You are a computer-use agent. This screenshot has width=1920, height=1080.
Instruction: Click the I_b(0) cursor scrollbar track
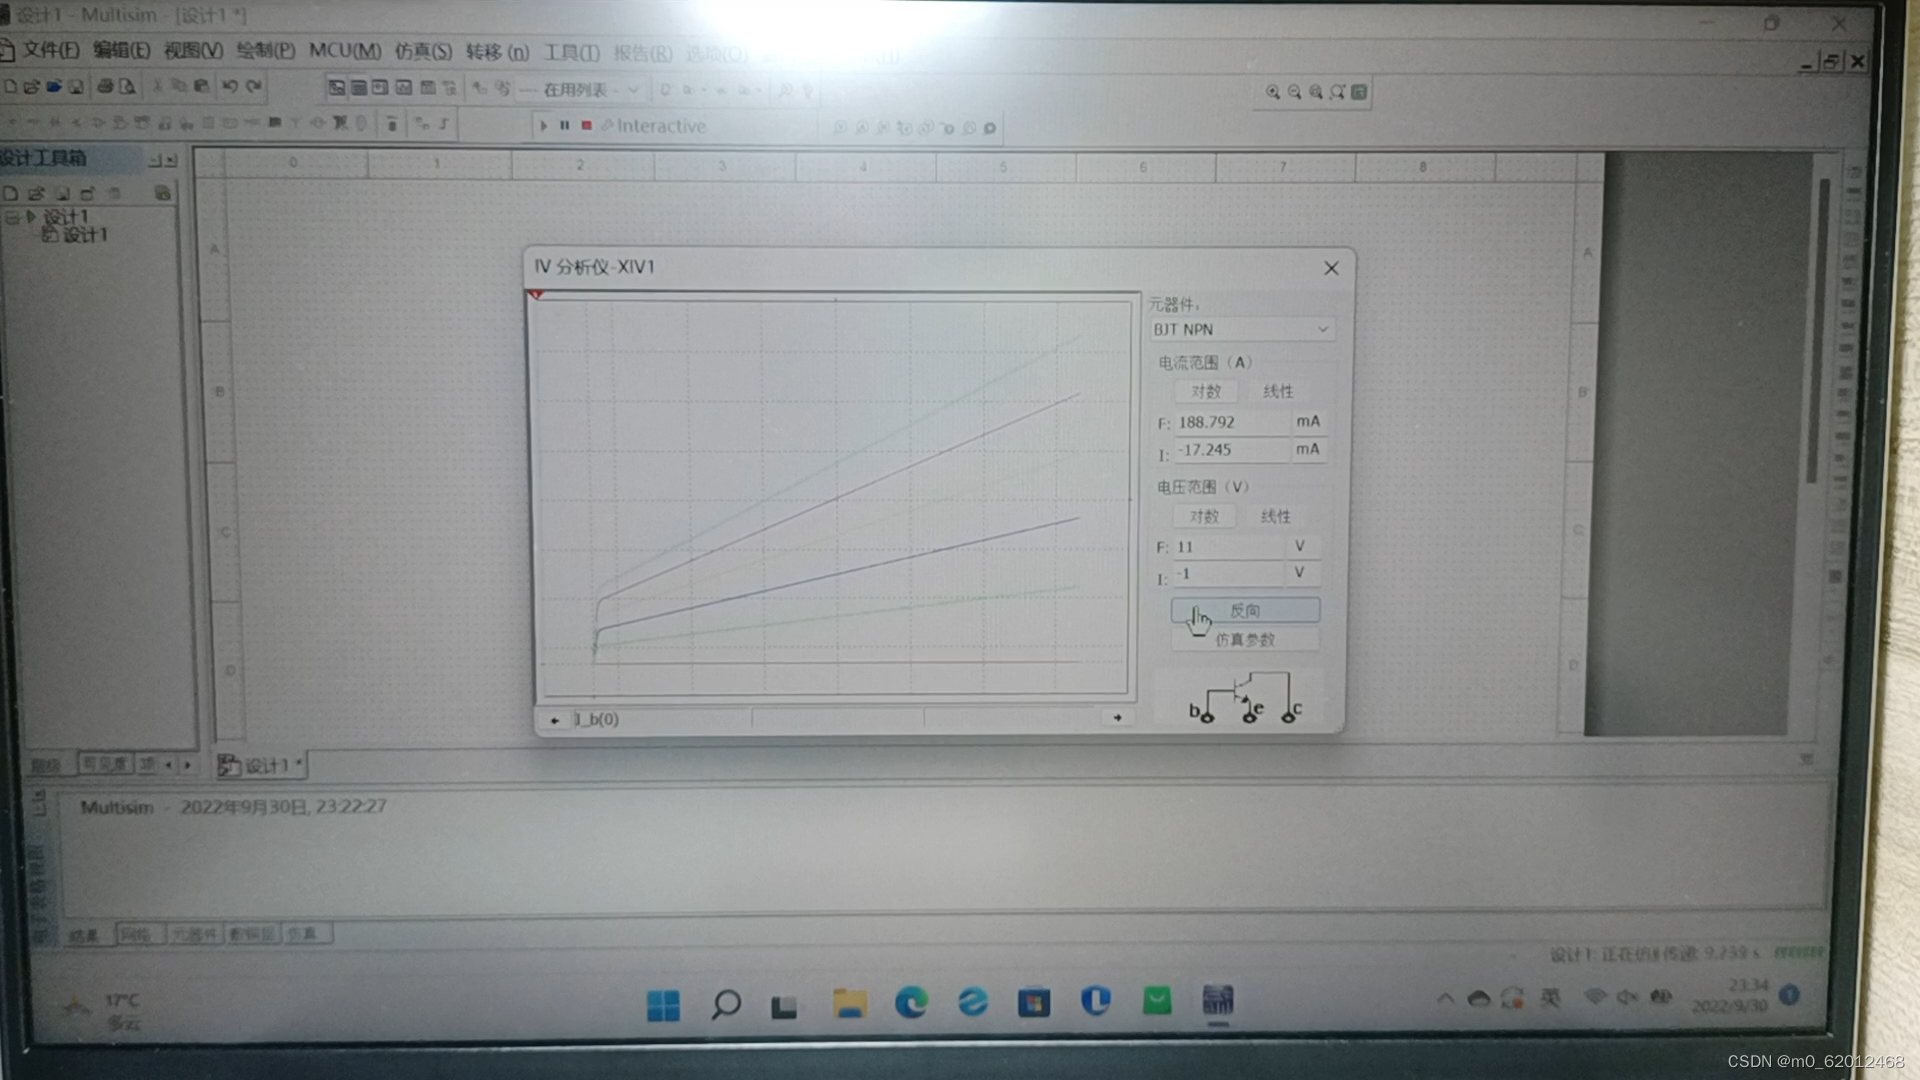click(x=836, y=719)
